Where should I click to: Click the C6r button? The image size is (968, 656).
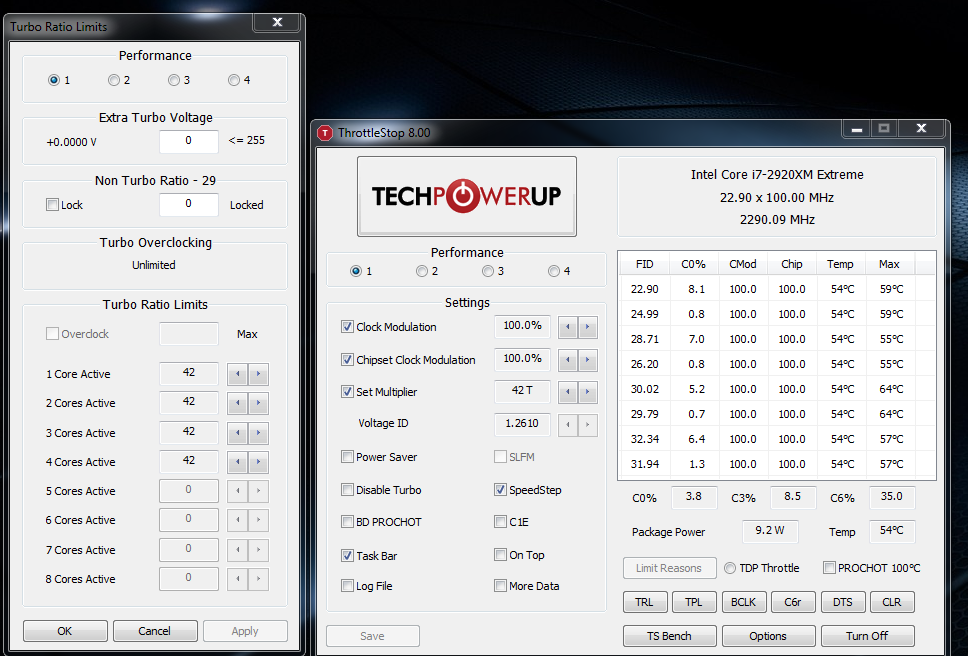793,602
